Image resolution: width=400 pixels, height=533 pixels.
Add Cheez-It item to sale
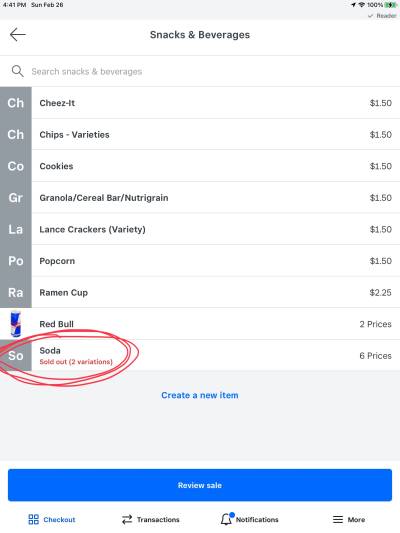click(200, 103)
